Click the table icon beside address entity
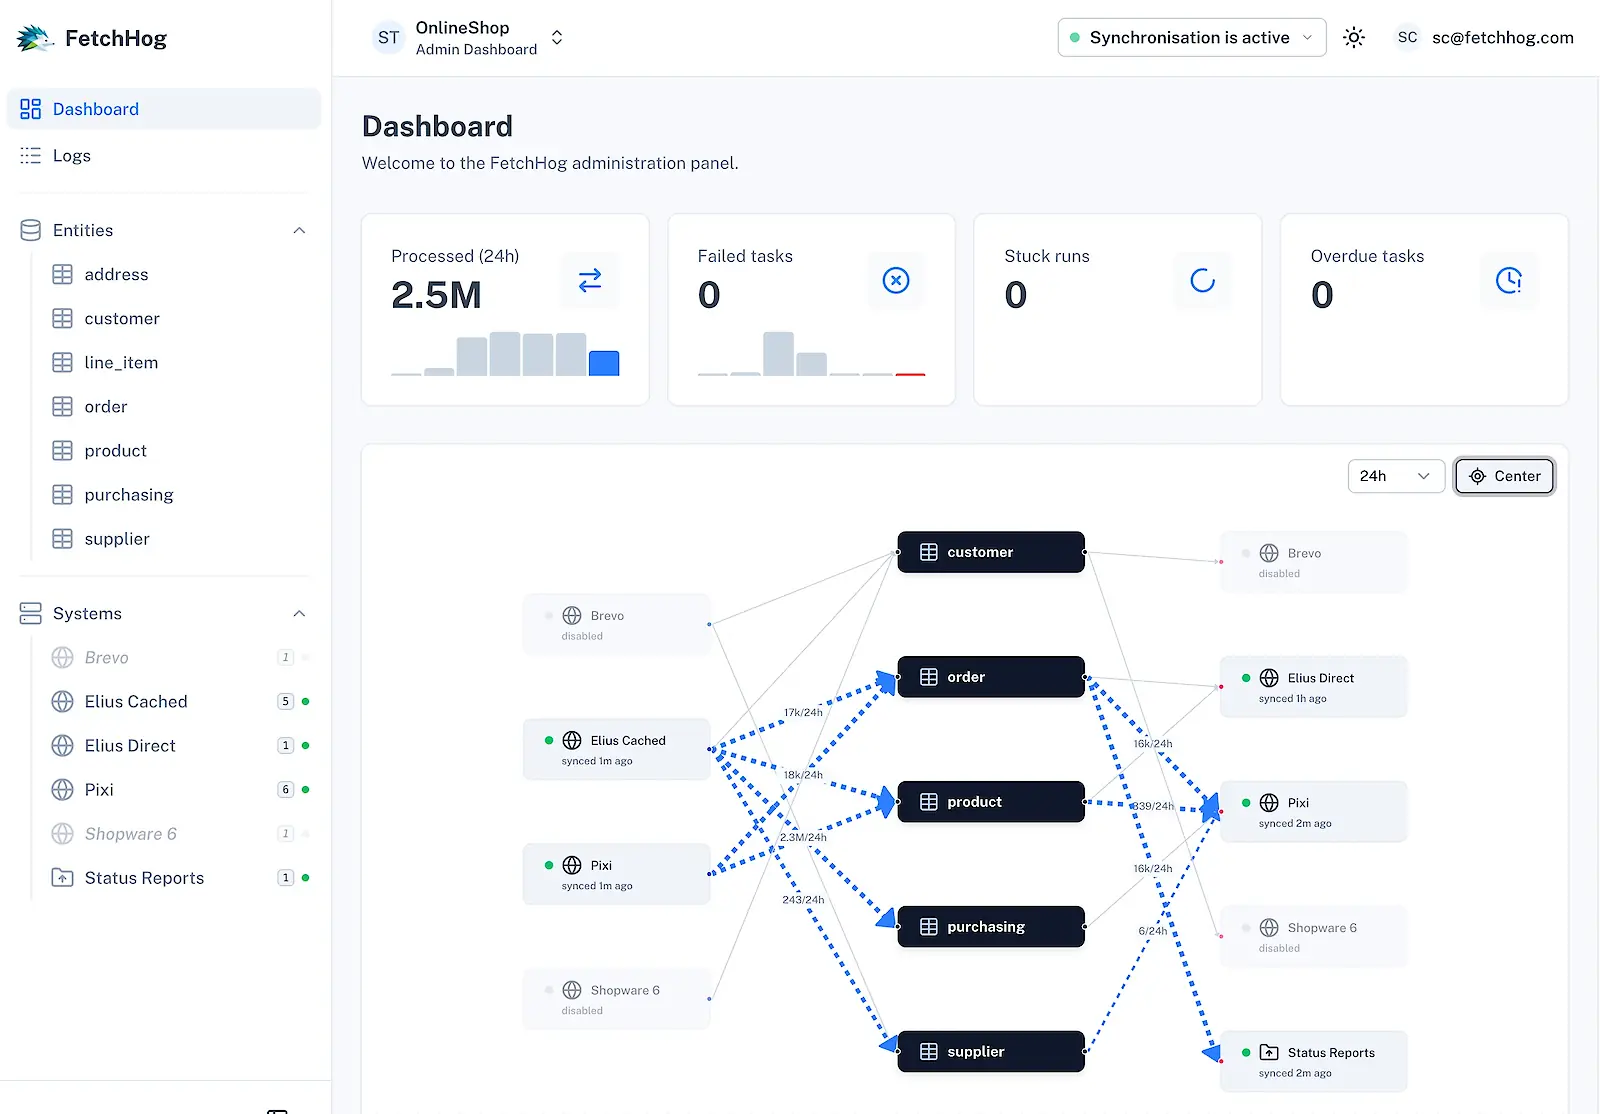 click(62, 274)
